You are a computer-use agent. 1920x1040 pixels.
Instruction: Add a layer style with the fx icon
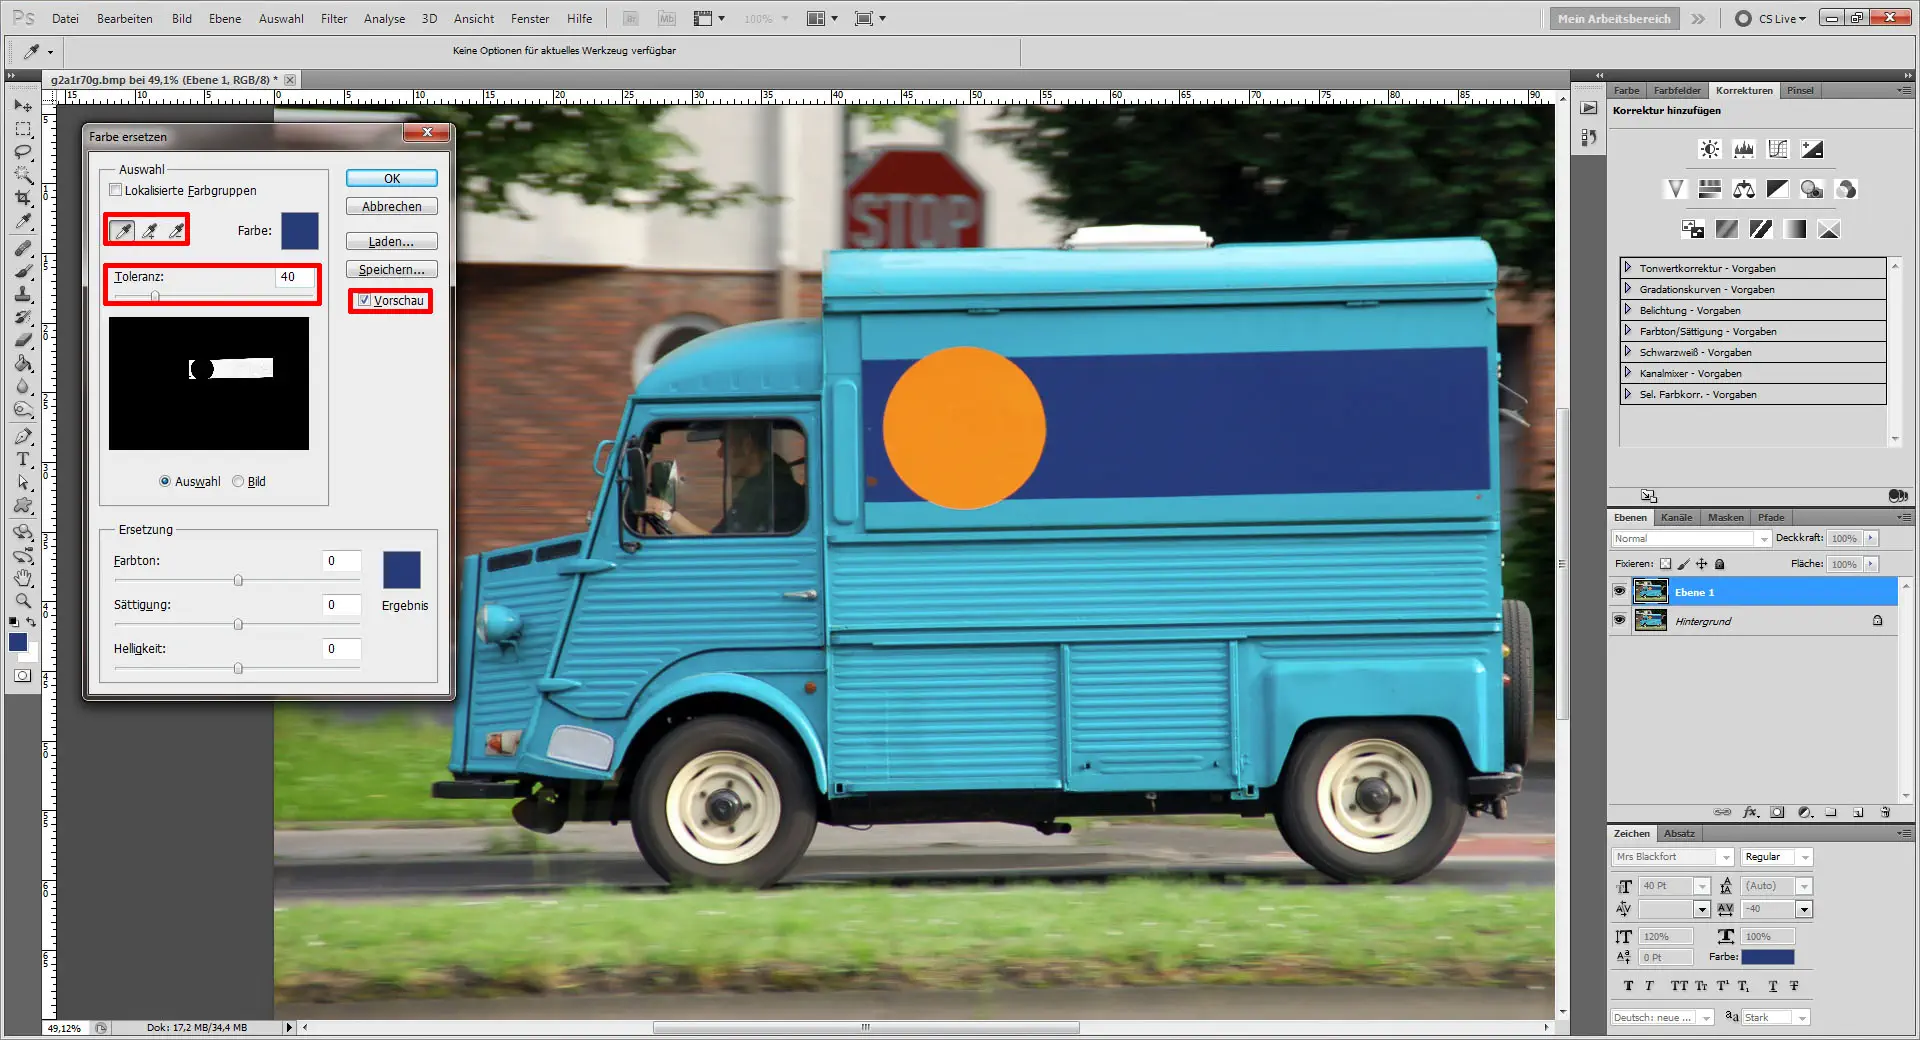pyautogui.click(x=1752, y=812)
